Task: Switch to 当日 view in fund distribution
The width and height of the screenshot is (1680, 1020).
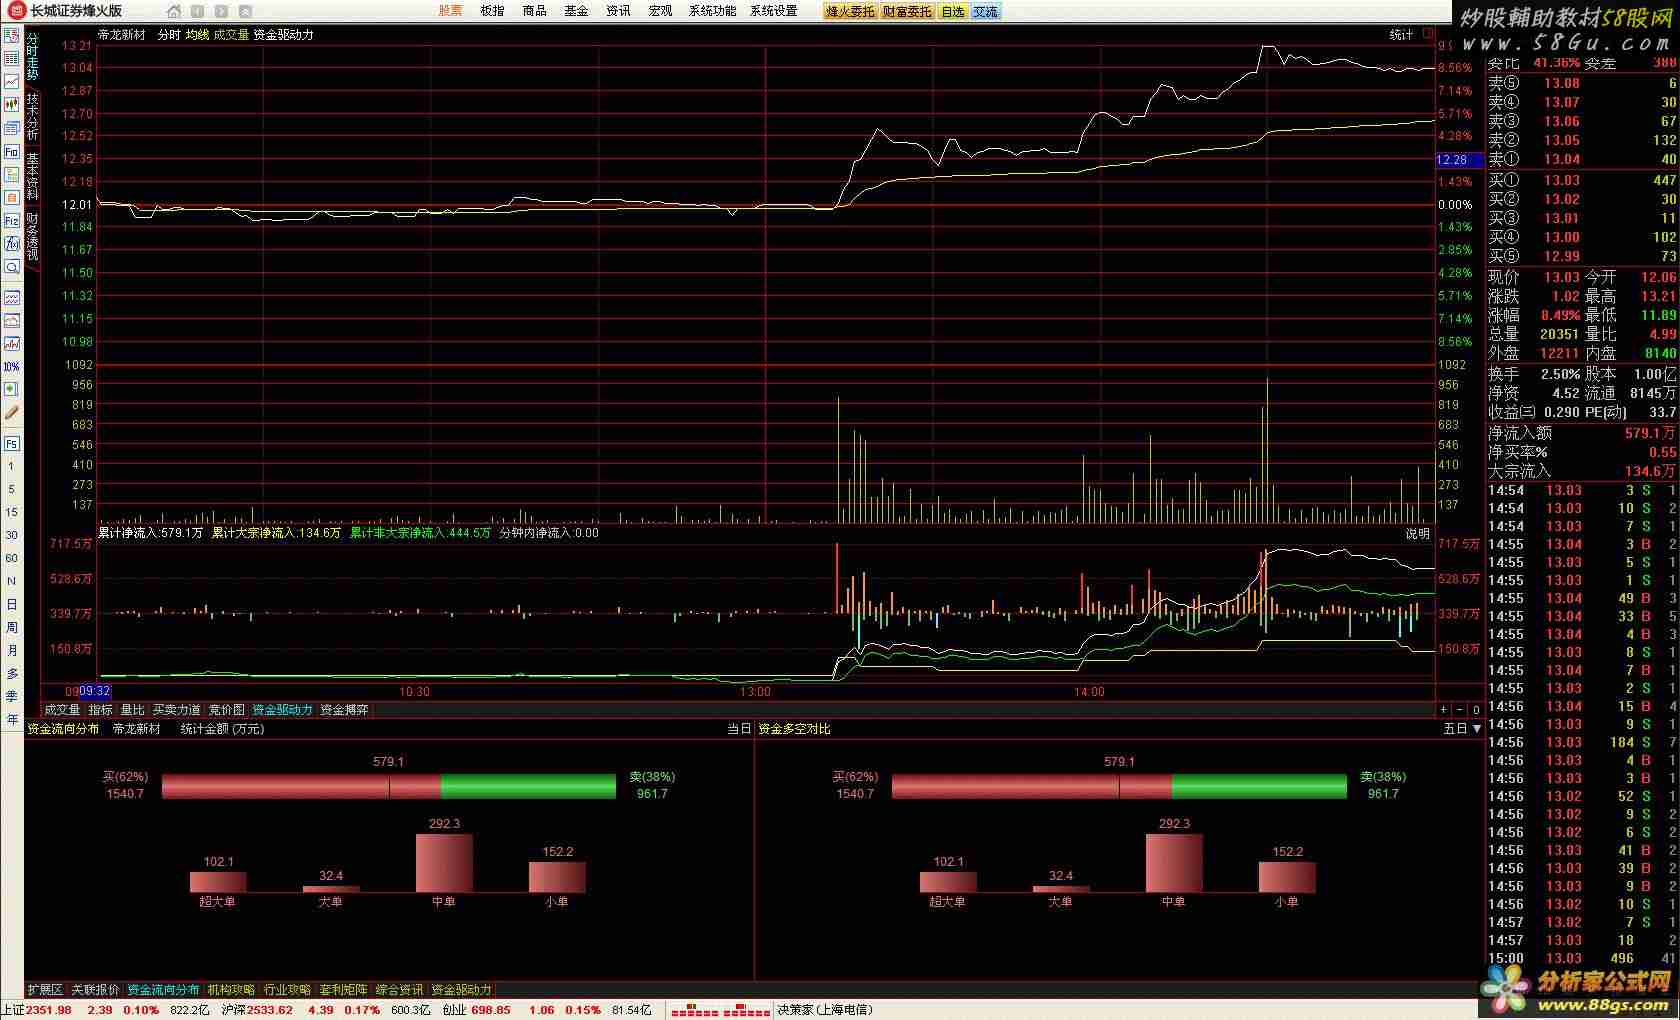Action: [739, 729]
